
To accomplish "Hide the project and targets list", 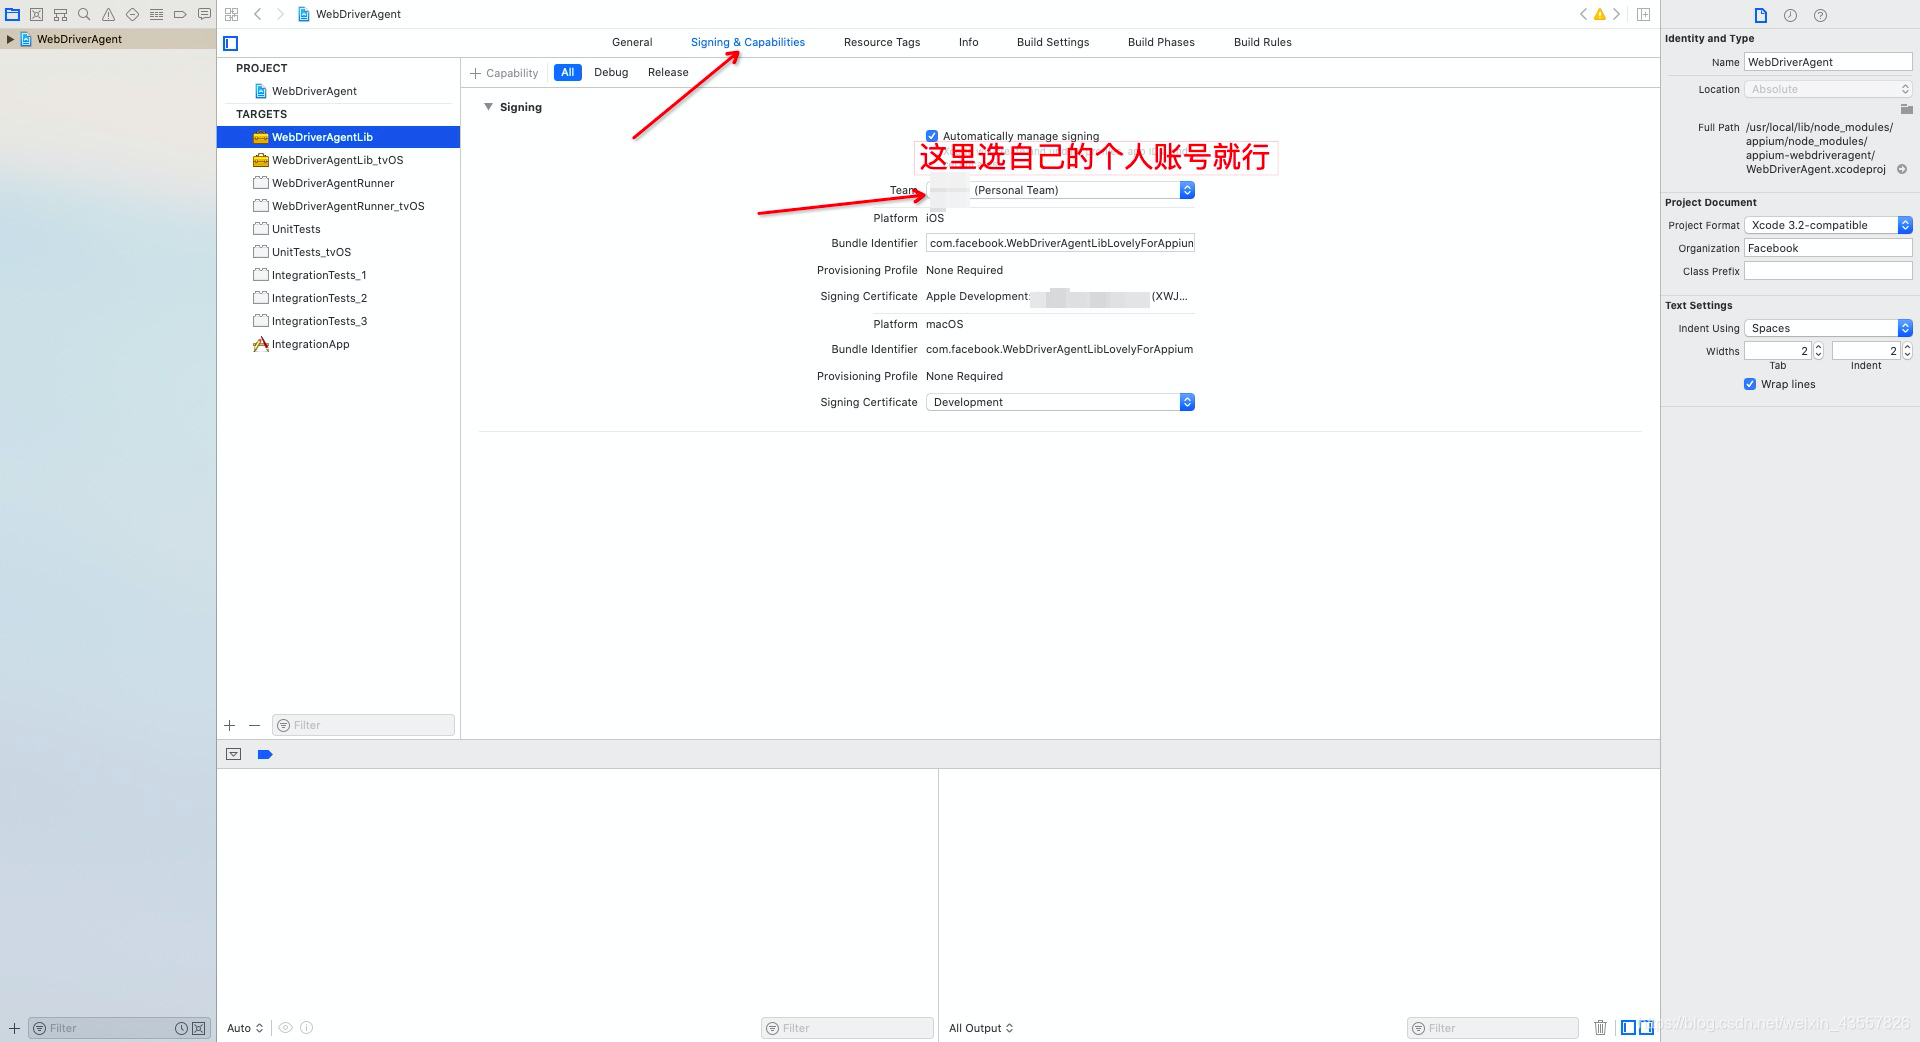I will point(231,43).
